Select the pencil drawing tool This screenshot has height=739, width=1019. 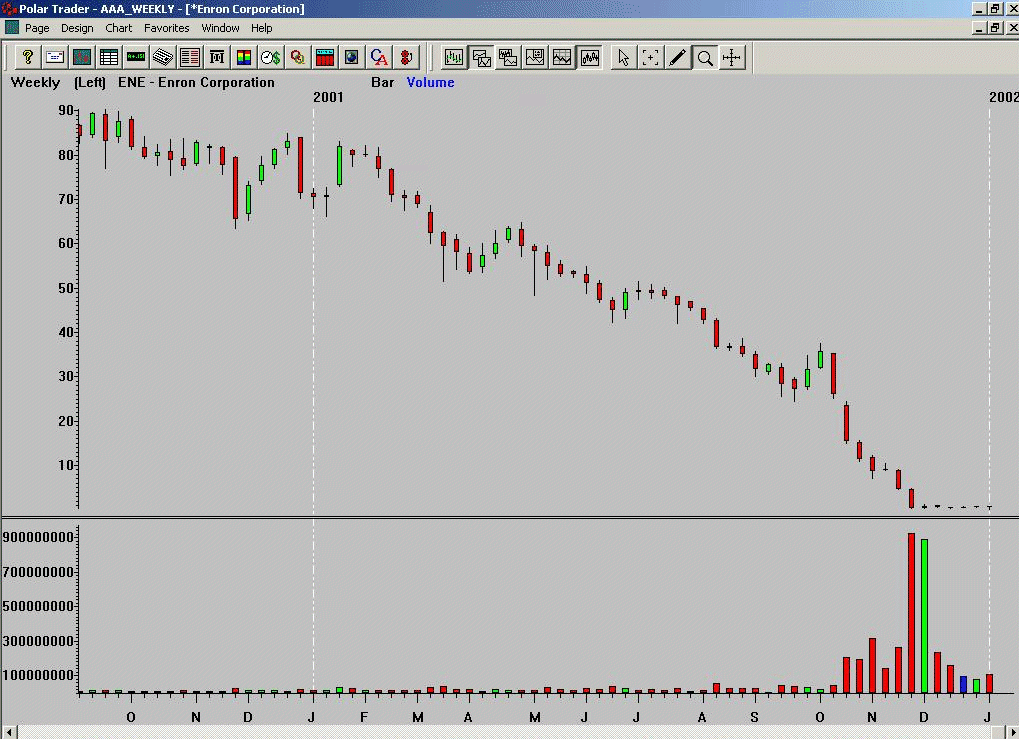pyautogui.click(x=677, y=57)
